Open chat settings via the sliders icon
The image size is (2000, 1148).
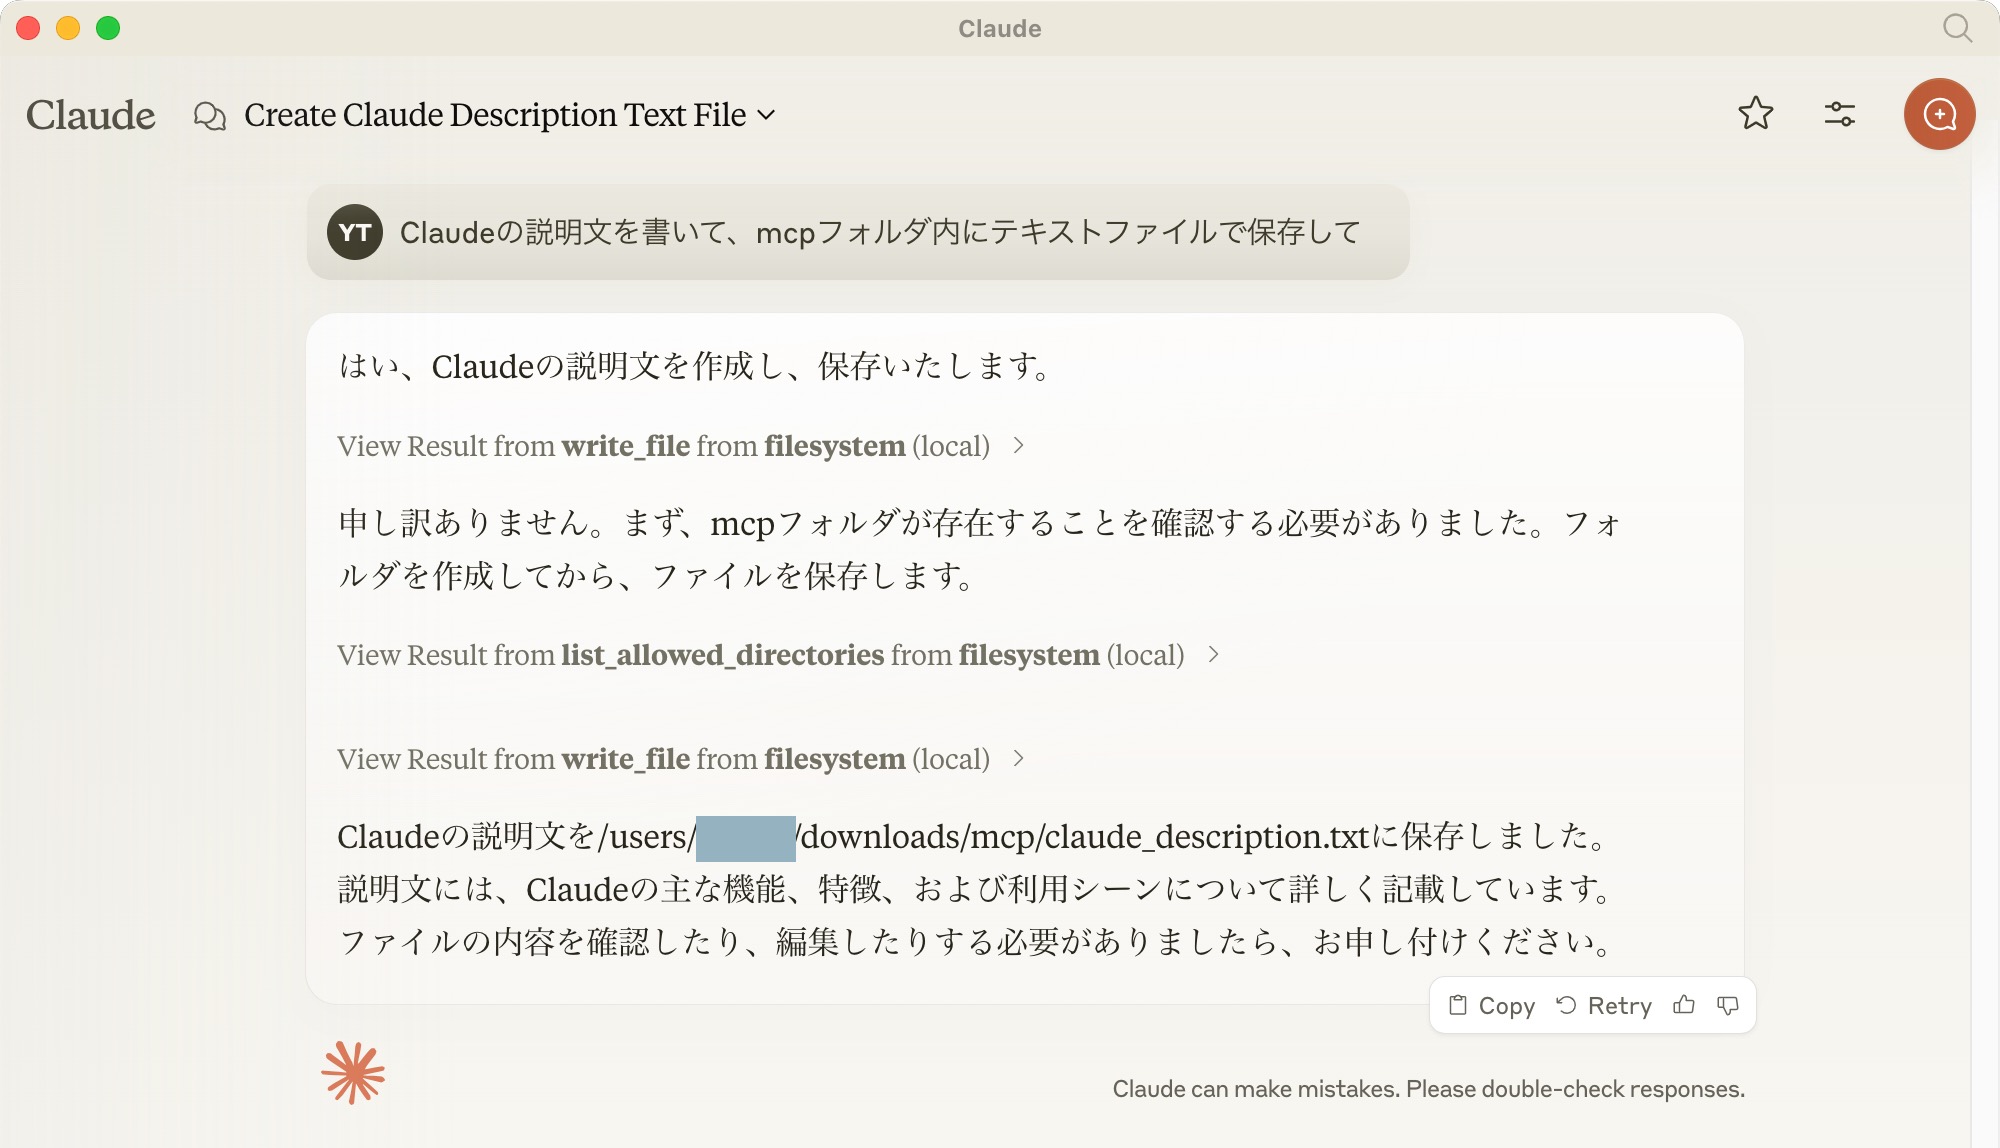tap(1840, 115)
